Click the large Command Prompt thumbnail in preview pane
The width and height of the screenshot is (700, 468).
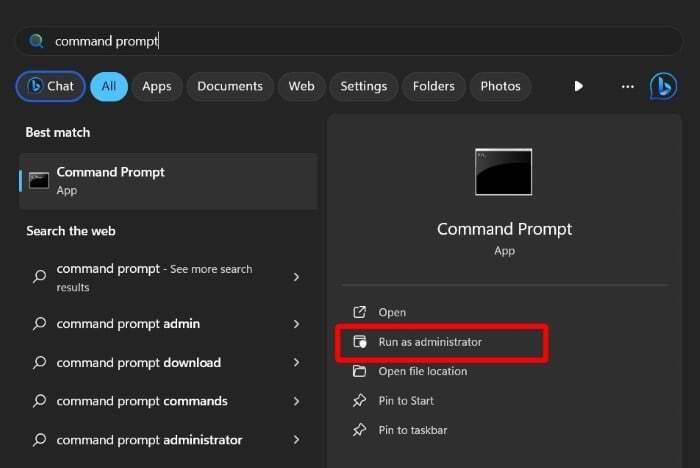pos(504,172)
